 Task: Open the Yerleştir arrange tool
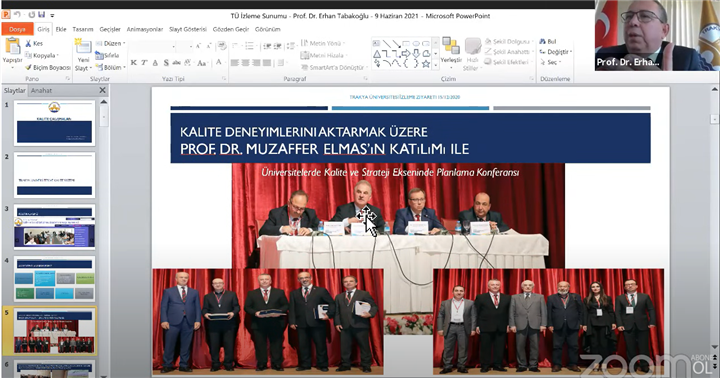[451, 51]
